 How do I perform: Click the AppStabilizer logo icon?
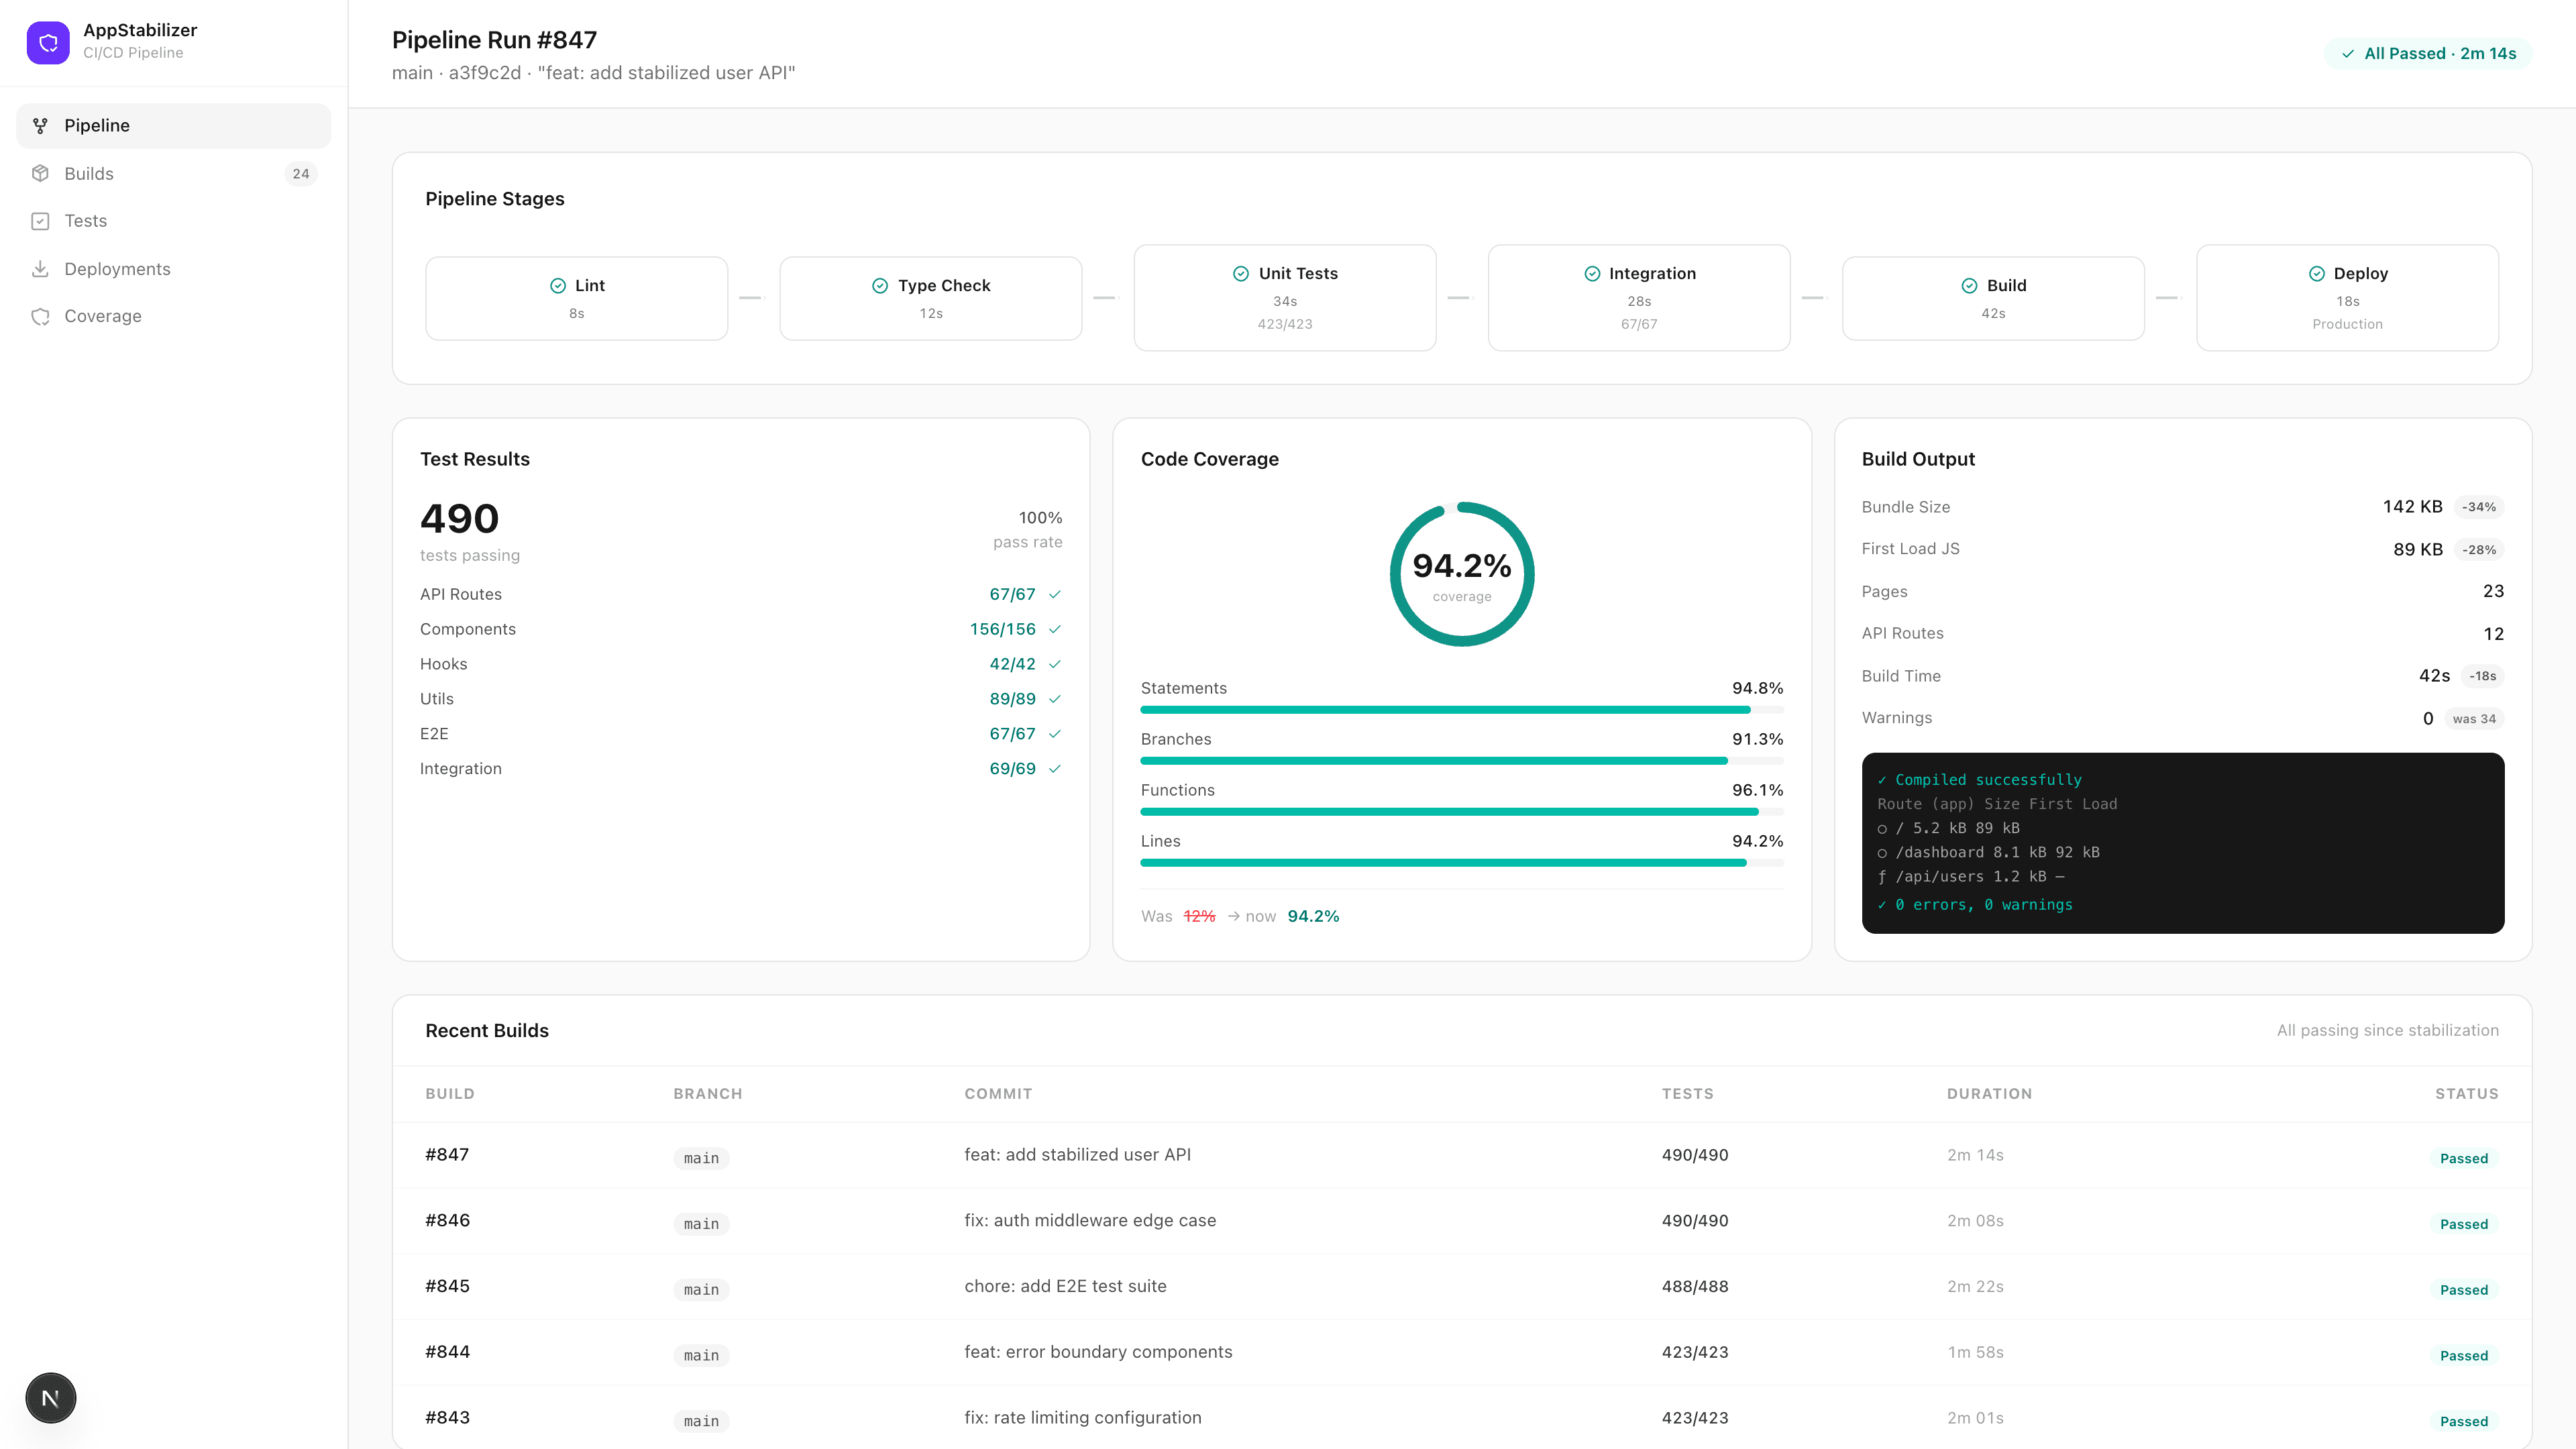48,42
